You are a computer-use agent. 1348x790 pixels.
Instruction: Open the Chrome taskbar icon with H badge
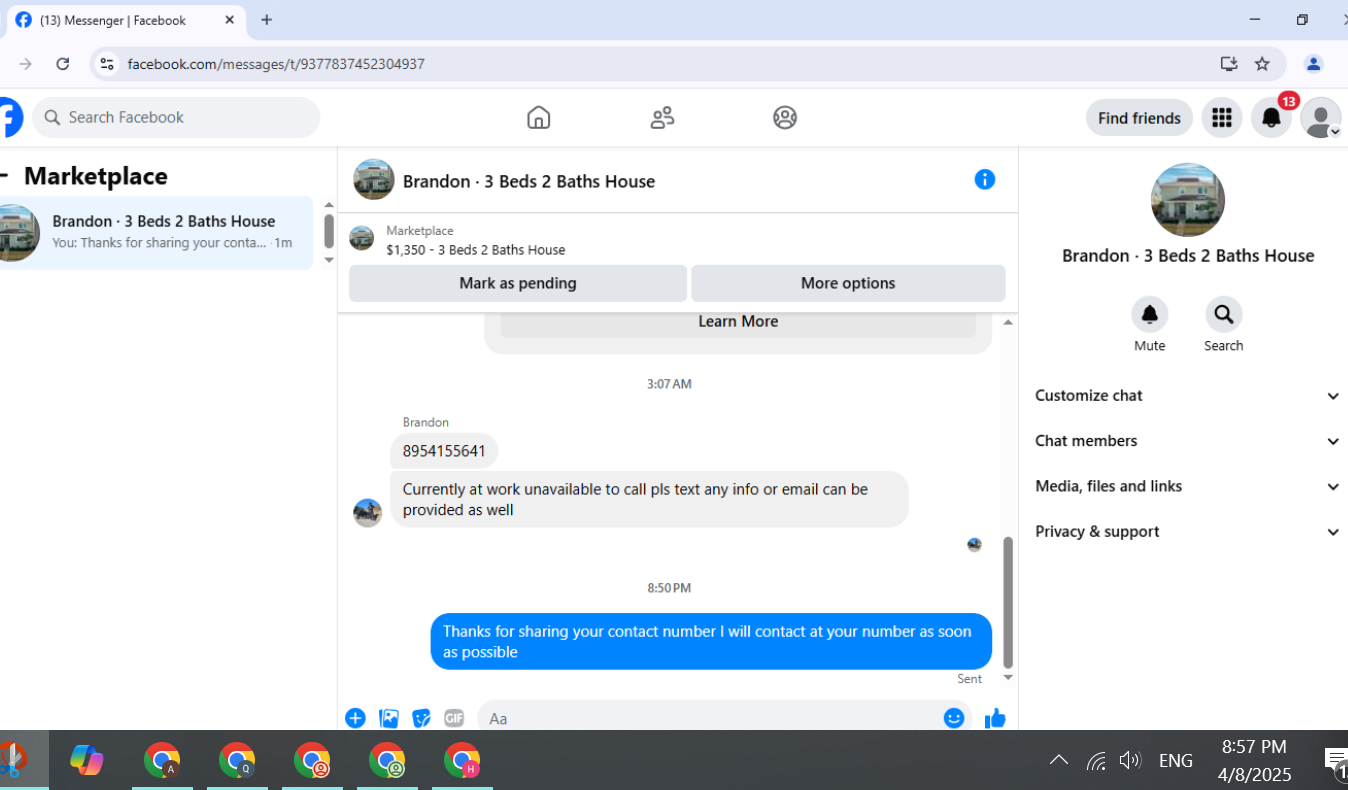point(462,761)
